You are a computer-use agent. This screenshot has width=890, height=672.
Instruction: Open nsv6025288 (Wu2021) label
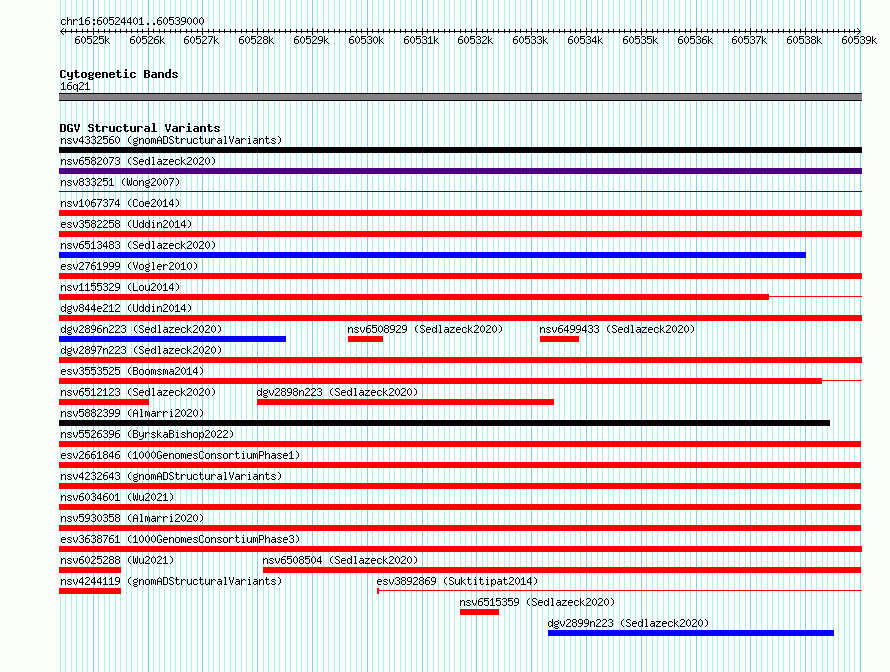(117, 560)
